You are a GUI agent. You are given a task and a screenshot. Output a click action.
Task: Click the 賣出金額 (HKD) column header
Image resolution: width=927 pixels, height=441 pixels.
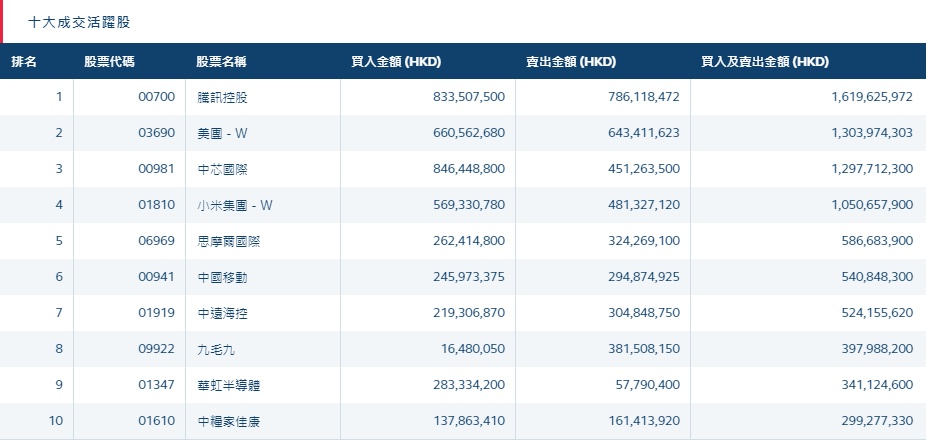[x=571, y=62]
